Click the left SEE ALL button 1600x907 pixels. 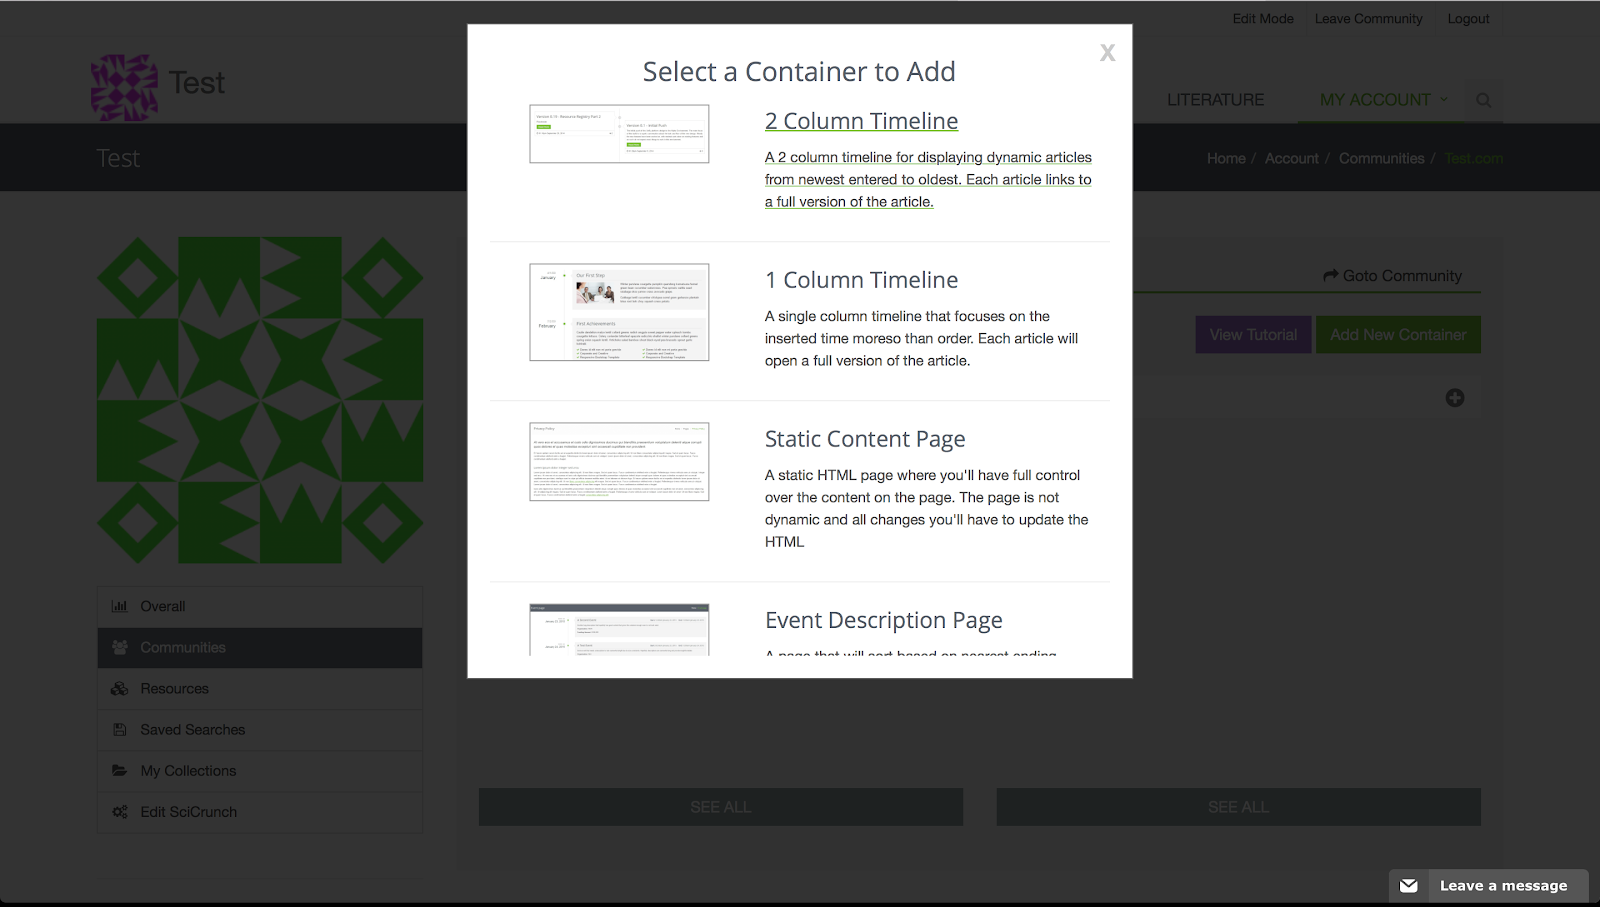click(x=721, y=807)
